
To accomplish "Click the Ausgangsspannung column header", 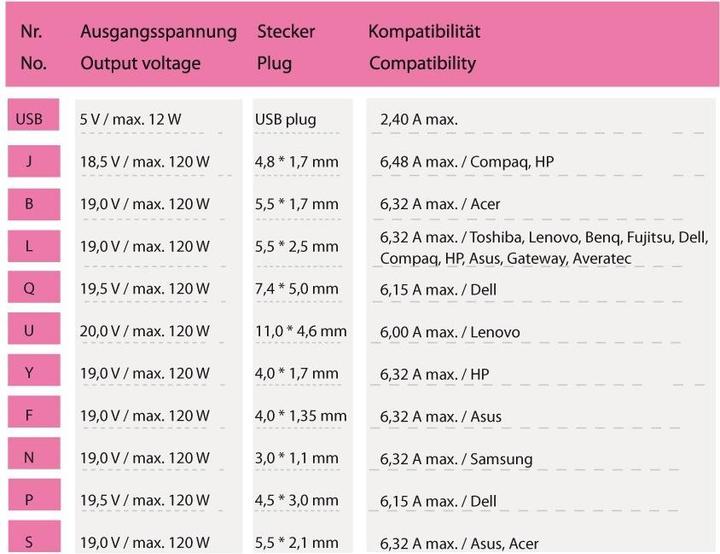I will pos(158,32).
